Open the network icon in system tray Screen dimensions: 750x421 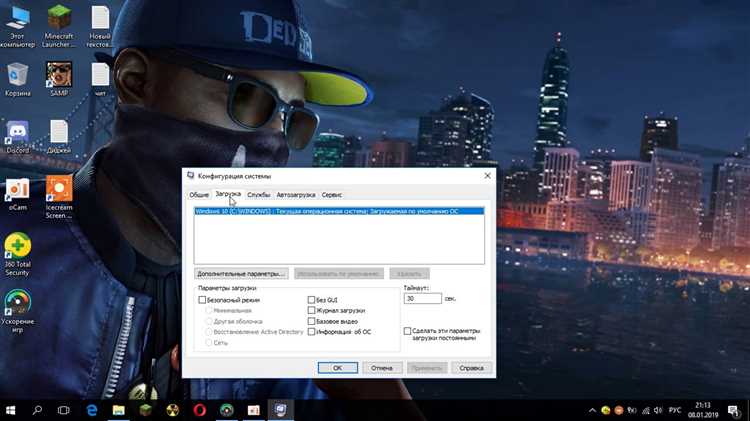pyautogui.click(x=646, y=410)
